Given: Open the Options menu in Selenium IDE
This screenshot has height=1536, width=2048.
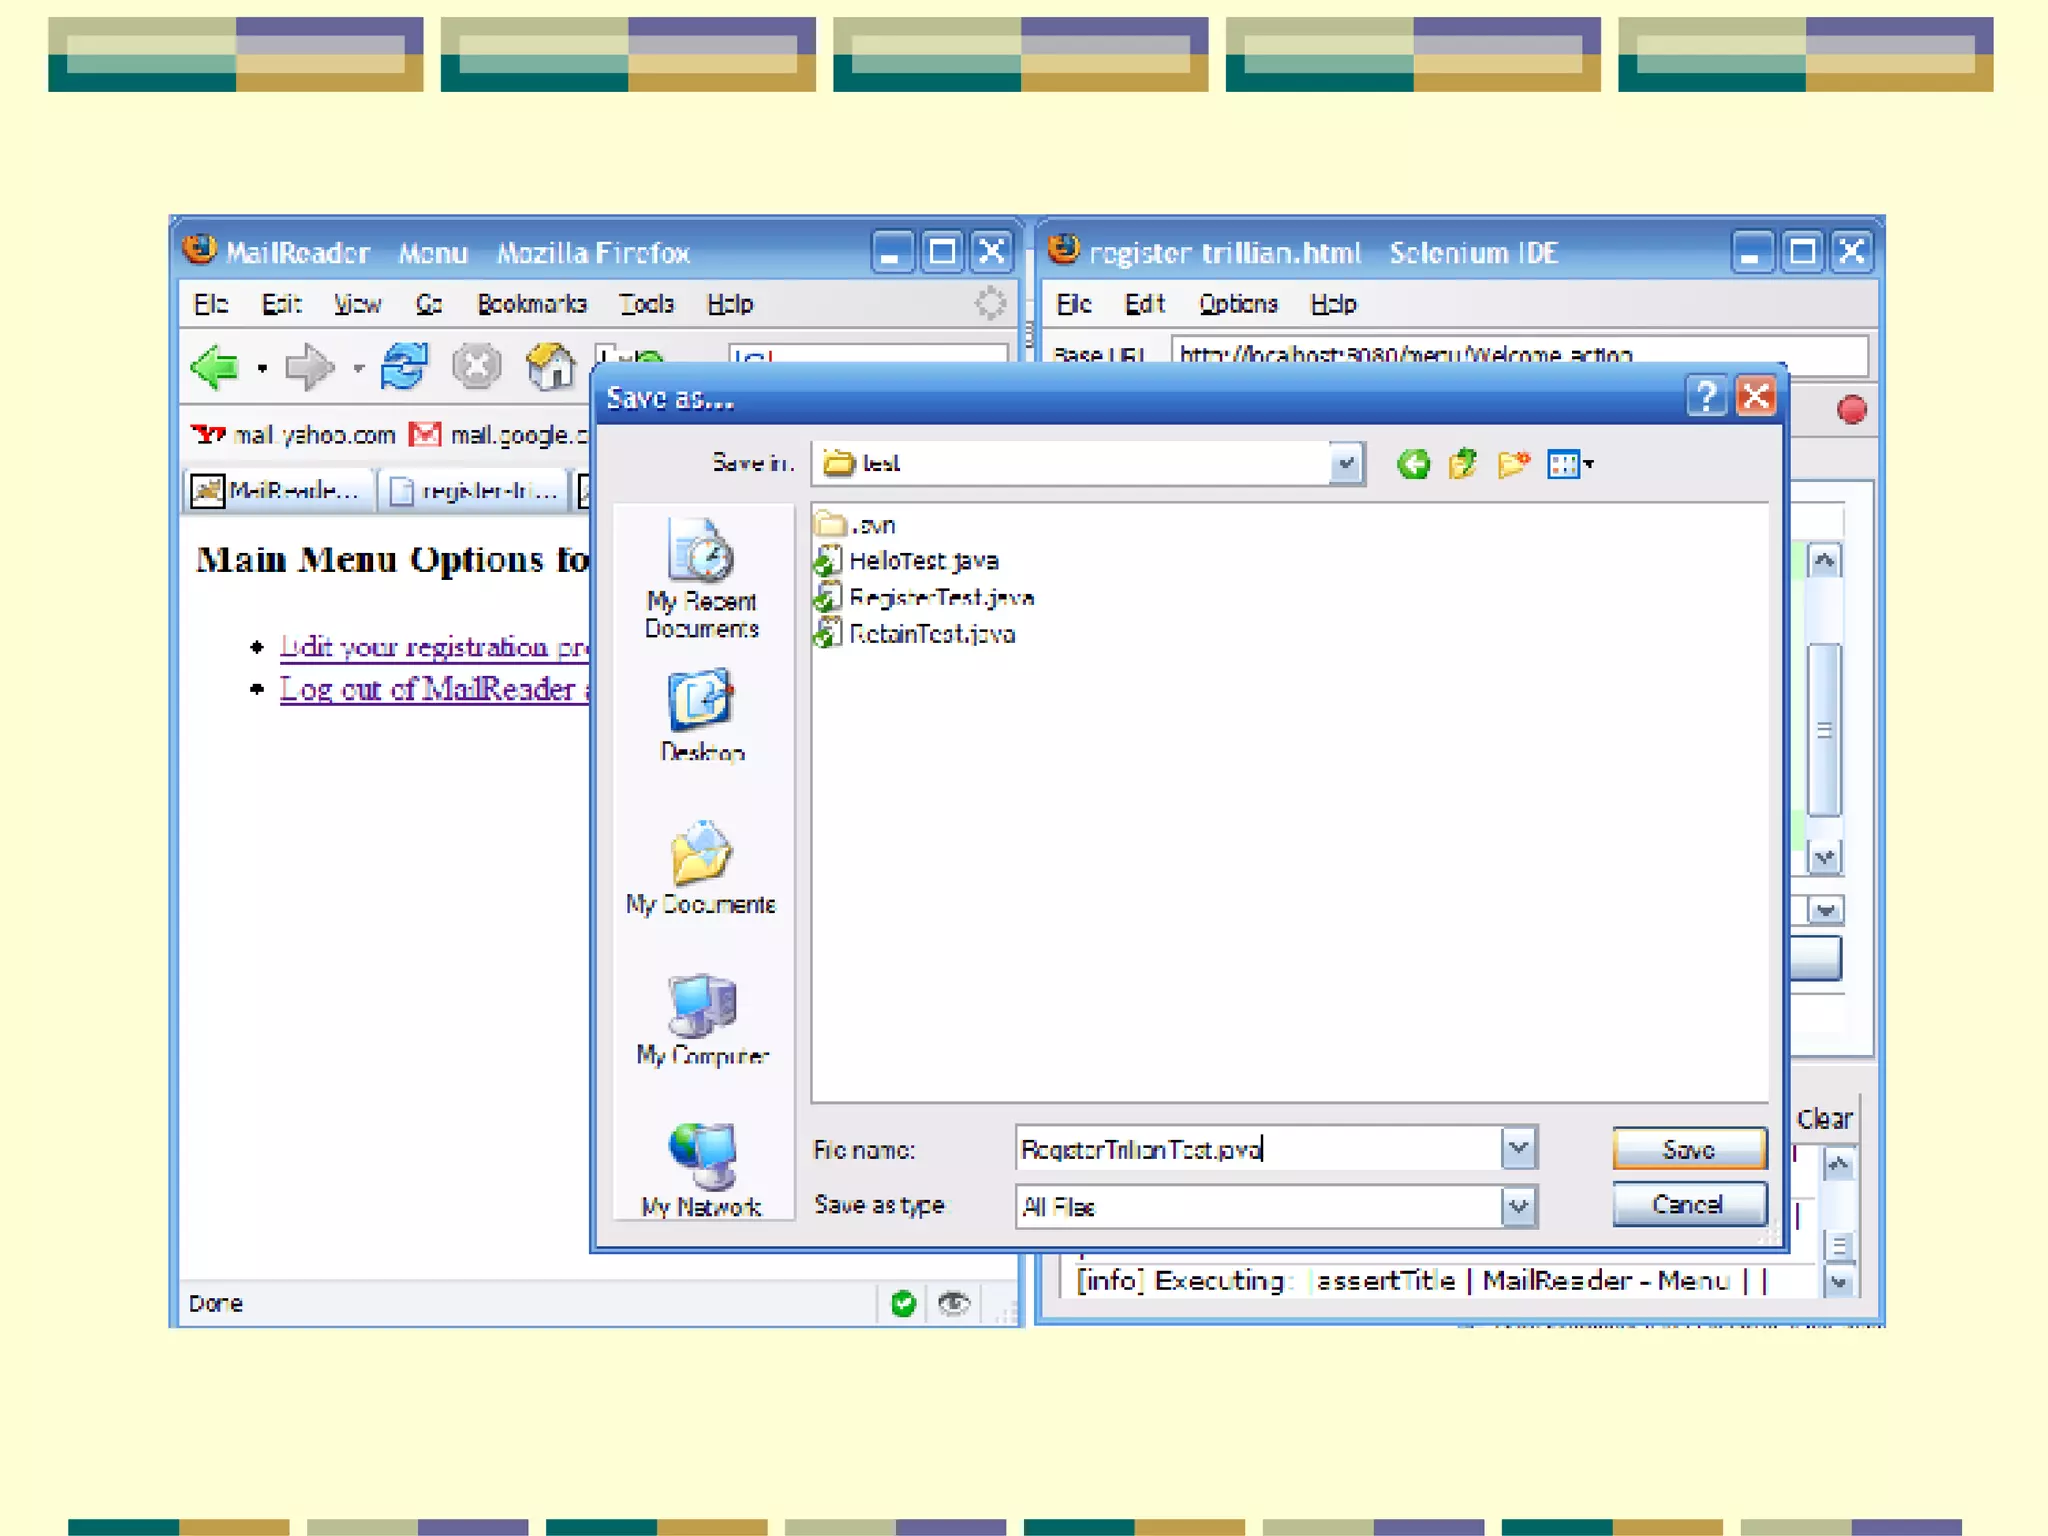Looking at the screenshot, I should [x=1238, y=304].
